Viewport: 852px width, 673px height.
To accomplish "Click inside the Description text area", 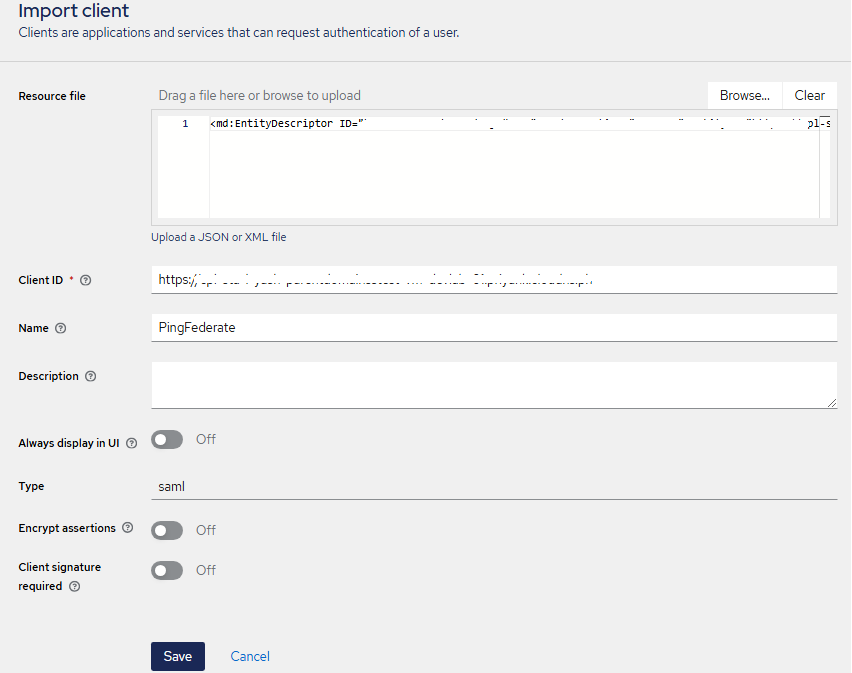I will (494, 384).
